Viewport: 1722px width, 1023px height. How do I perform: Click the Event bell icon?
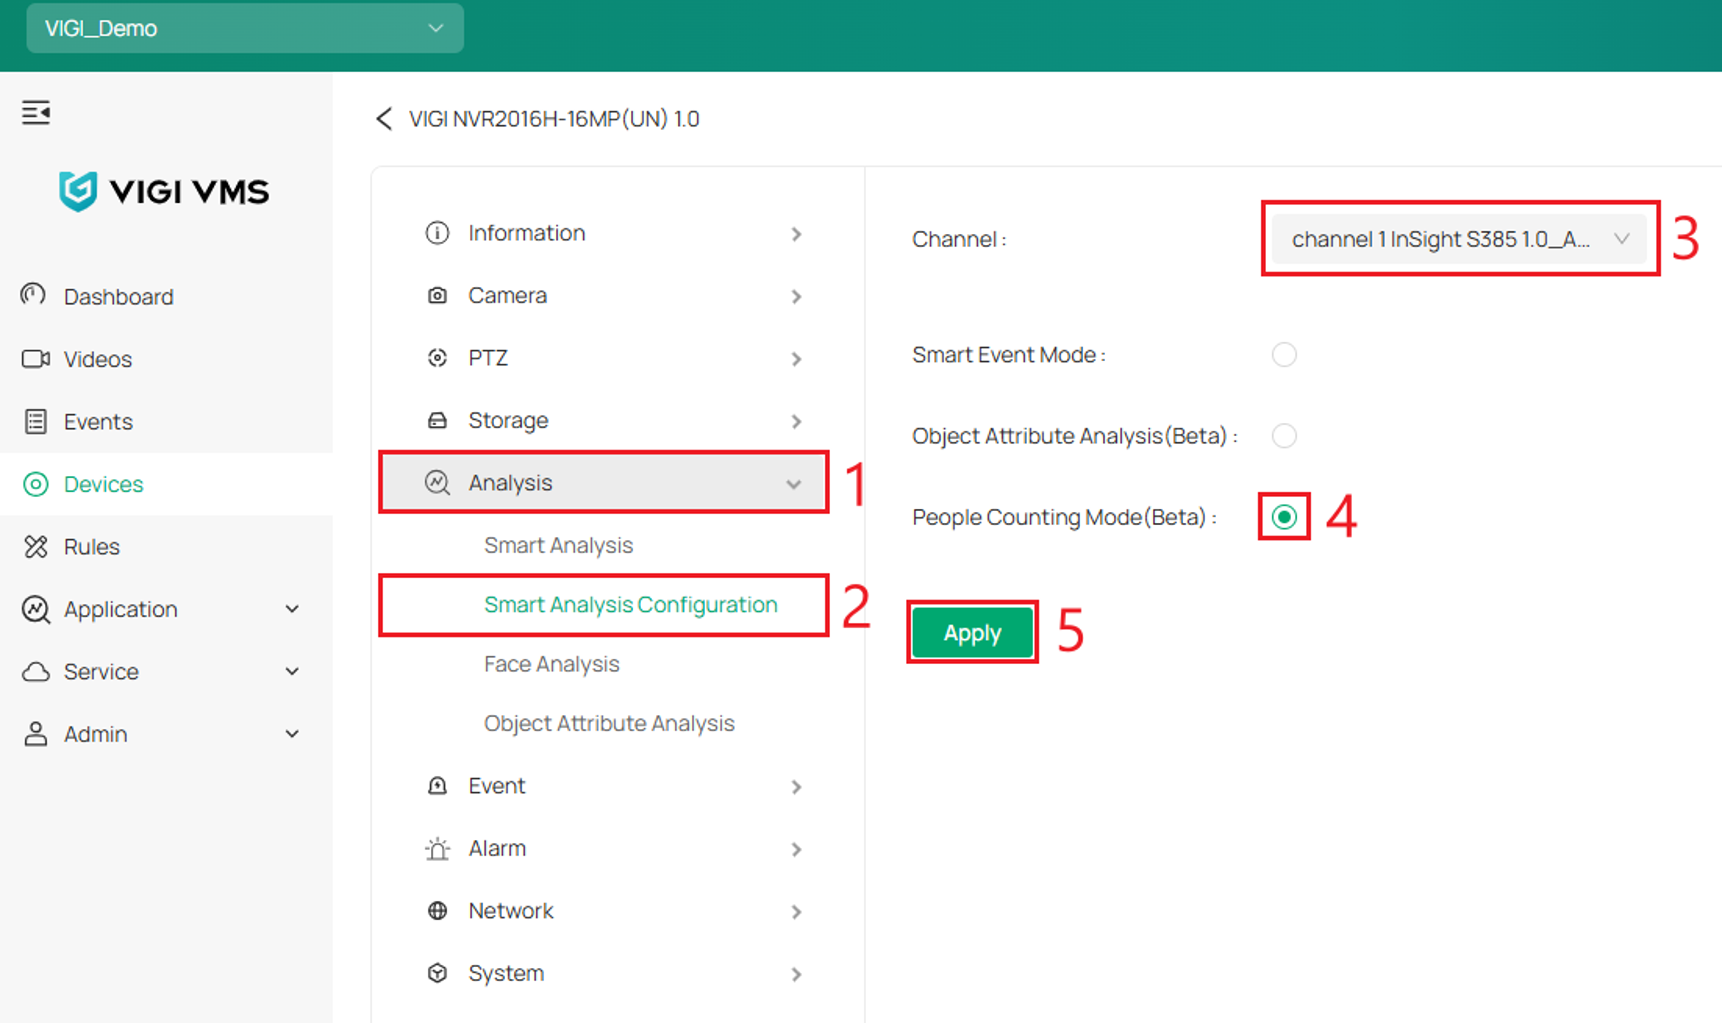(437, 786)
